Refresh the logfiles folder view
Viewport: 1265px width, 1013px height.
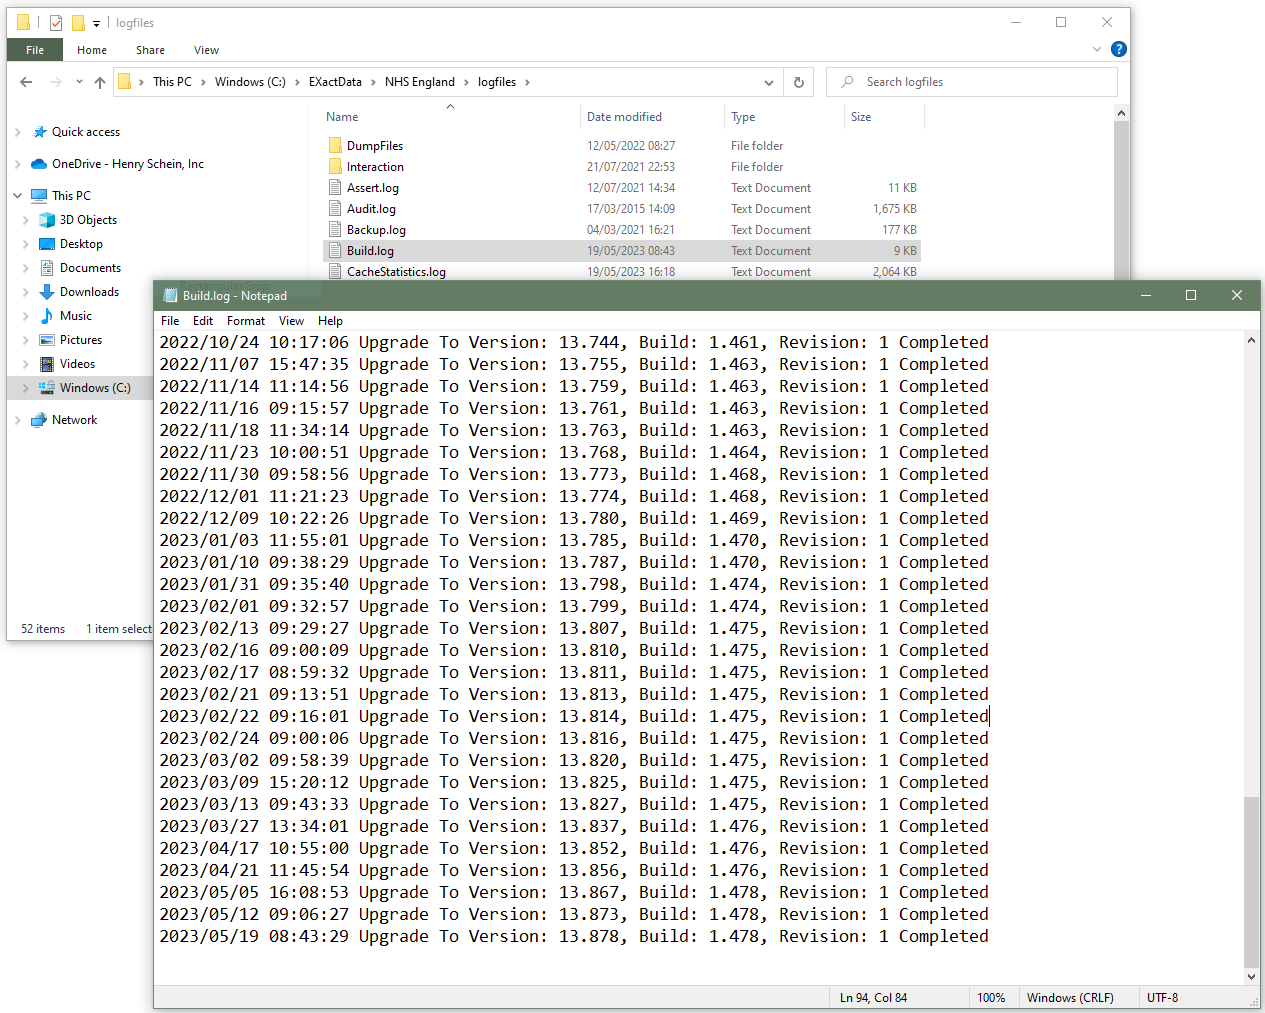799,82
